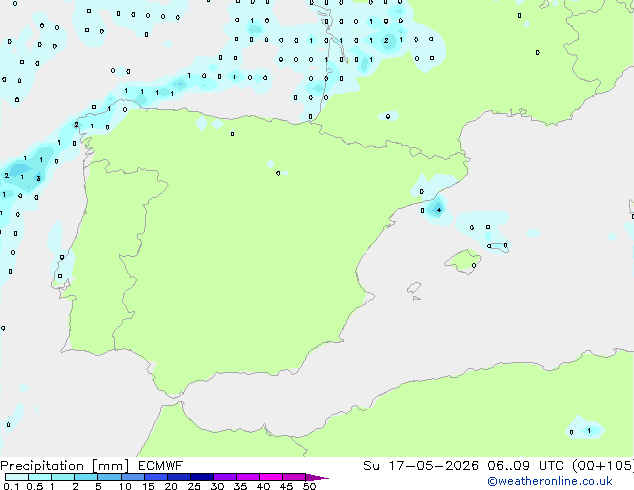This screenshot has width=634, height=490.
Task: Click the legend label "25"
Action: pos(194,486)
